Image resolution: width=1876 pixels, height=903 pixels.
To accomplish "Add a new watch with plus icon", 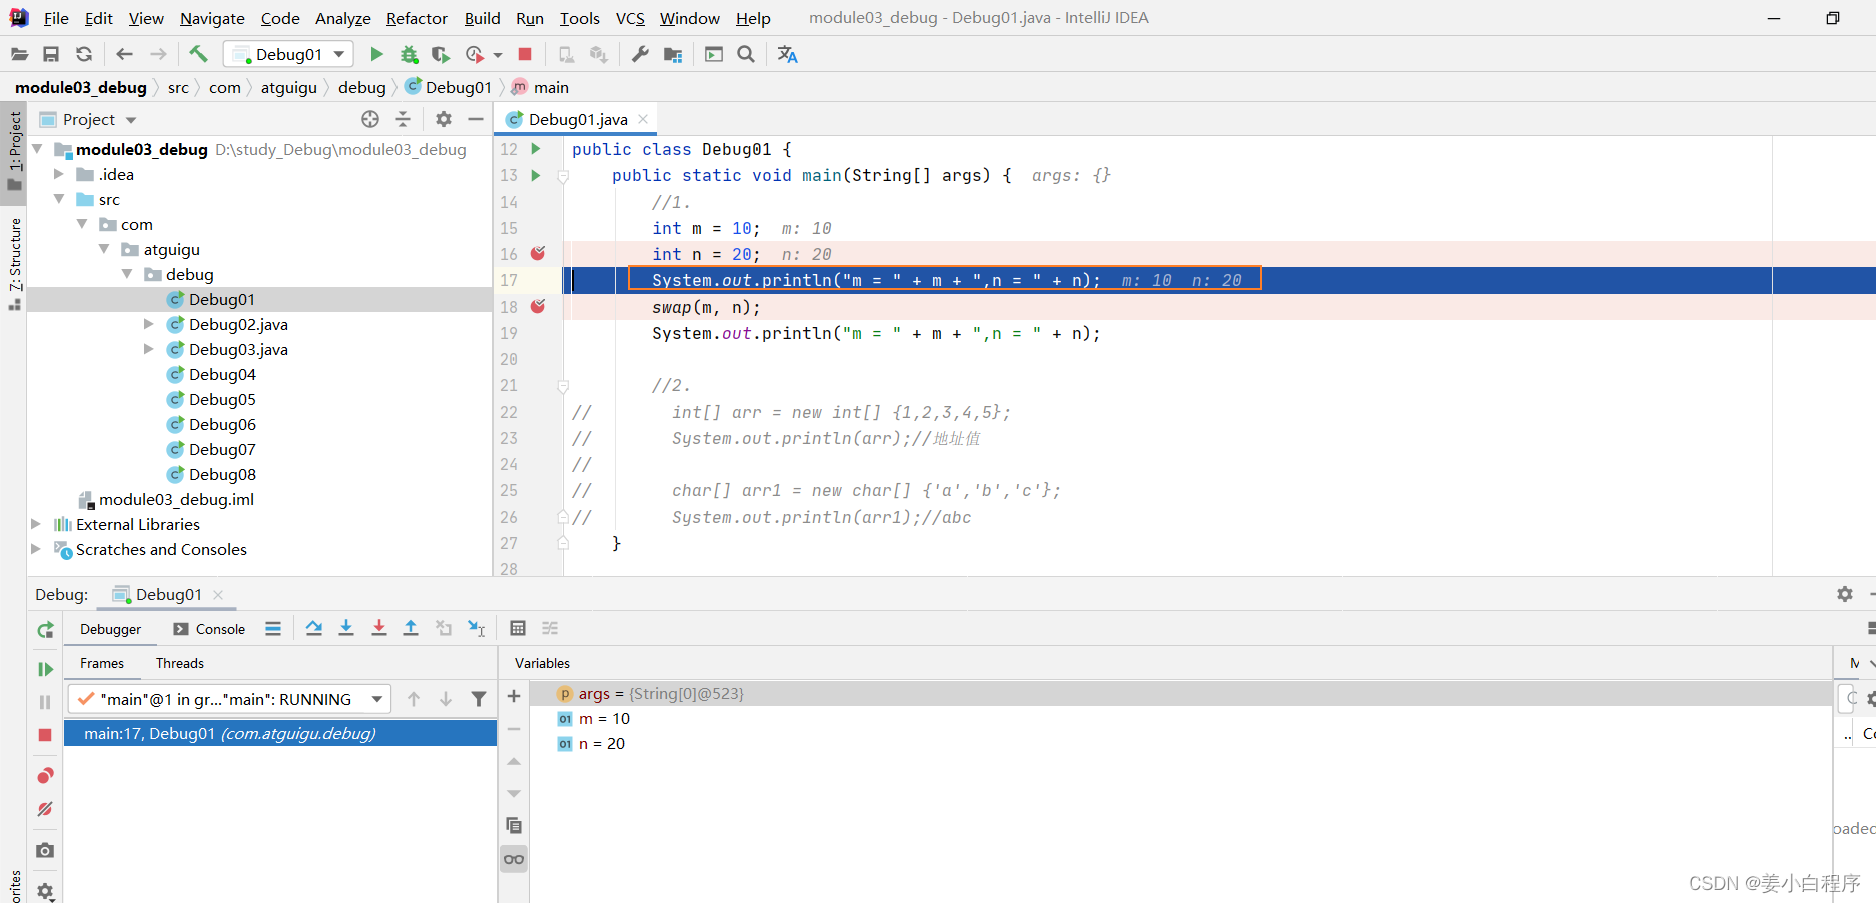I will pyautogui.click(x=514, y=696).
